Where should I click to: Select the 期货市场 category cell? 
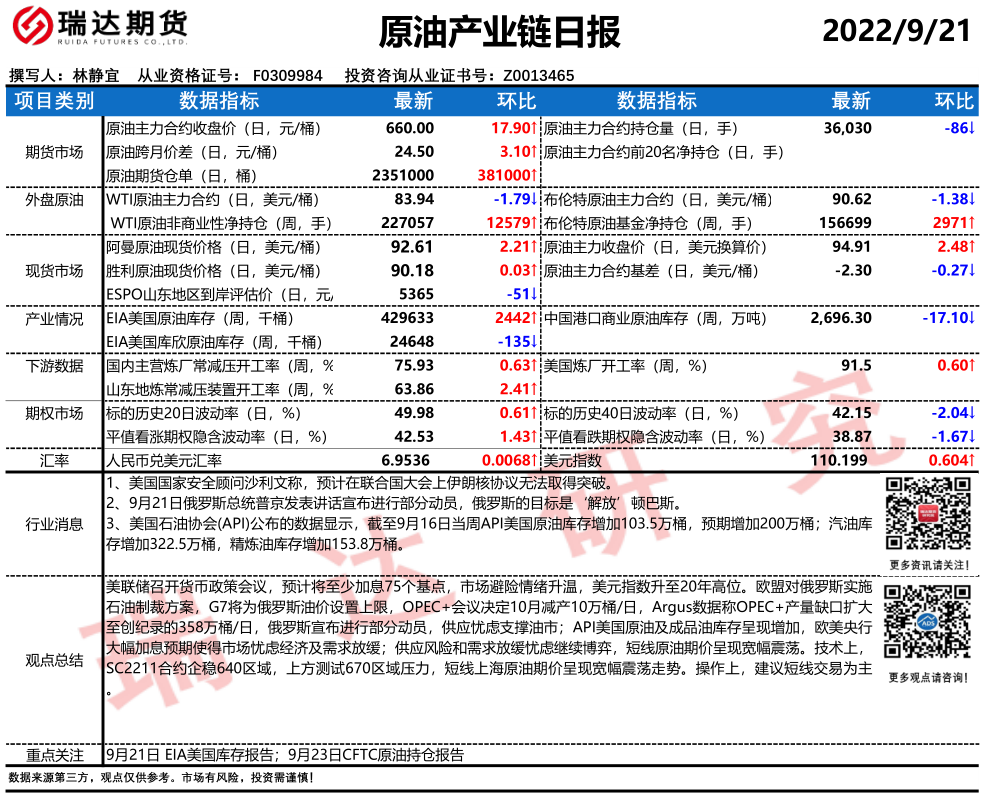coord(54,152)
